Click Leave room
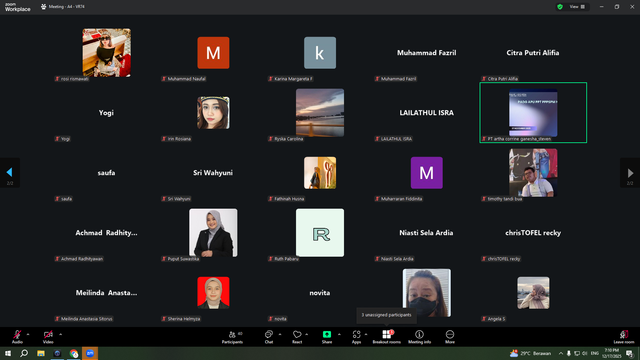 pos(624,337)
